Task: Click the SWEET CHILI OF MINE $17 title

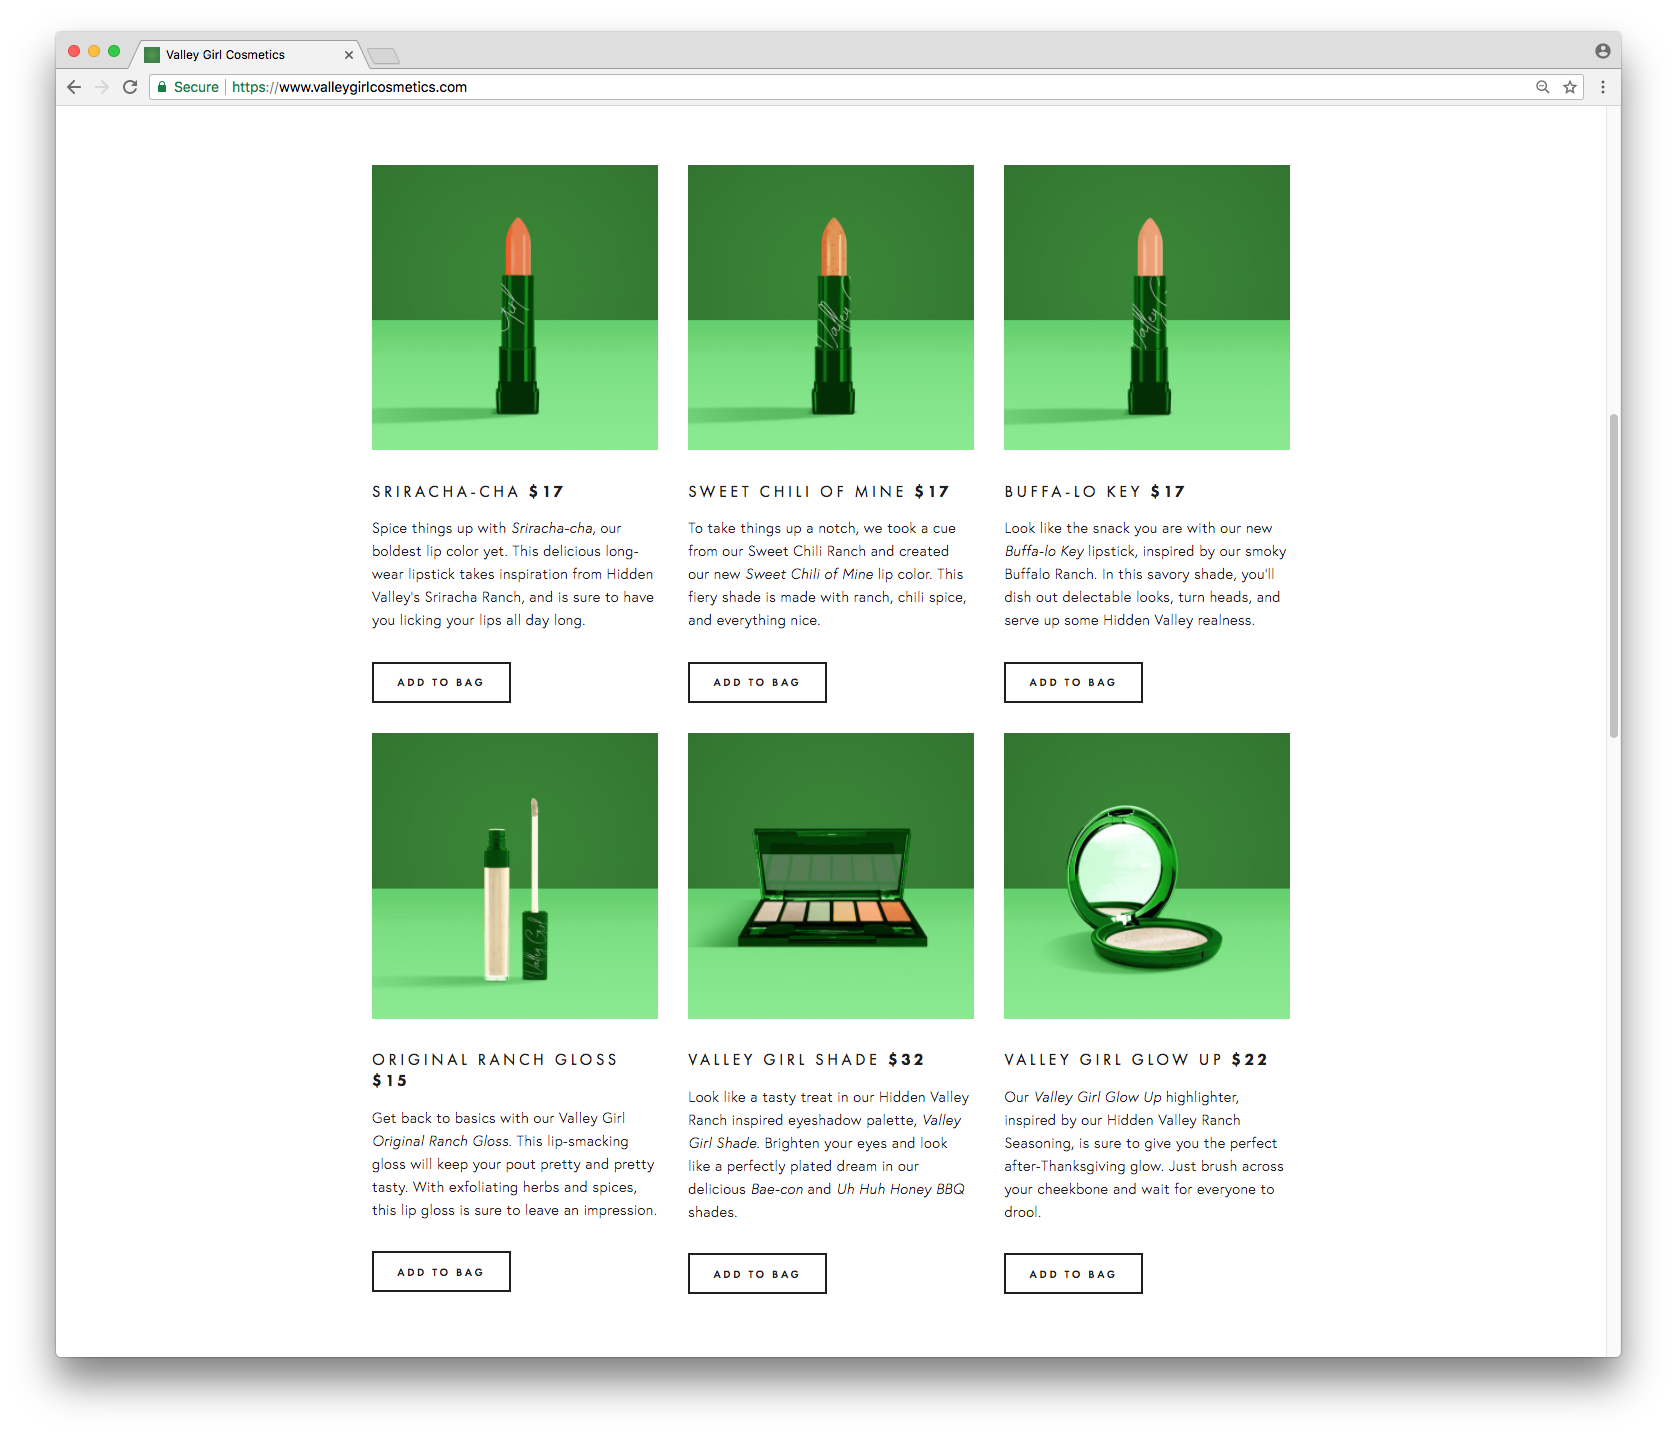Action: (x=819, y=492)
